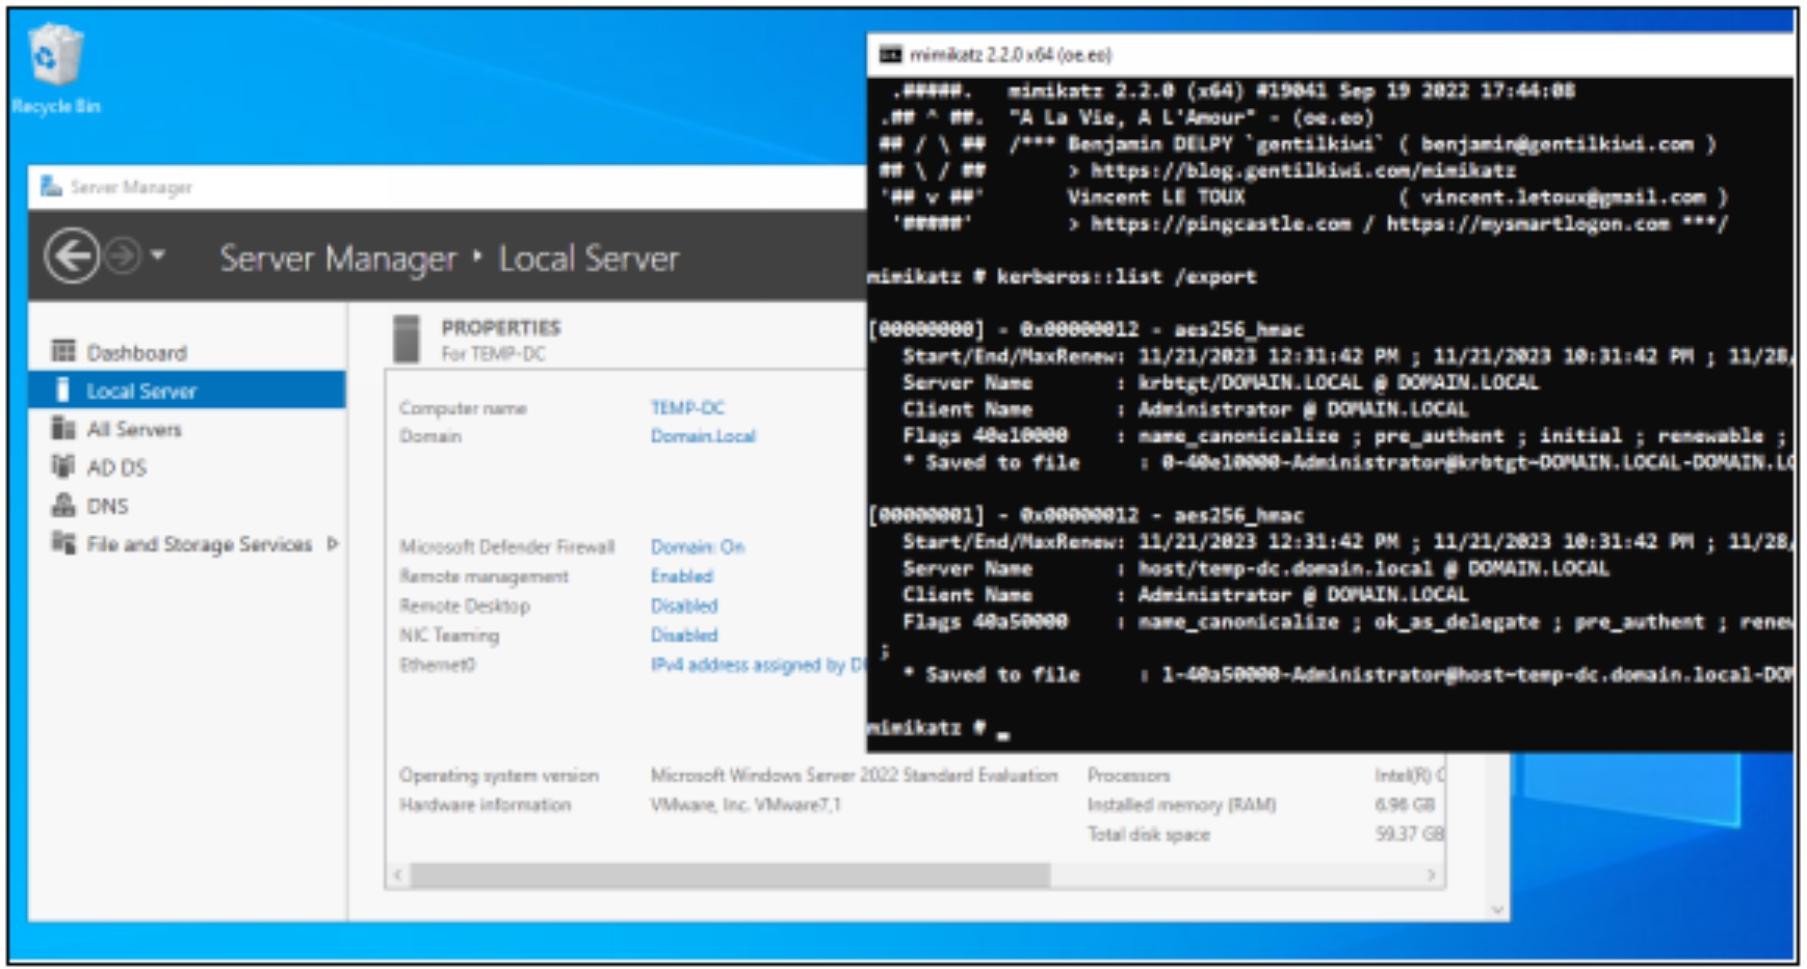This screenshot has height=969, width=1807.
Task: Click the DNS role icon
Action: coord(63,506)
